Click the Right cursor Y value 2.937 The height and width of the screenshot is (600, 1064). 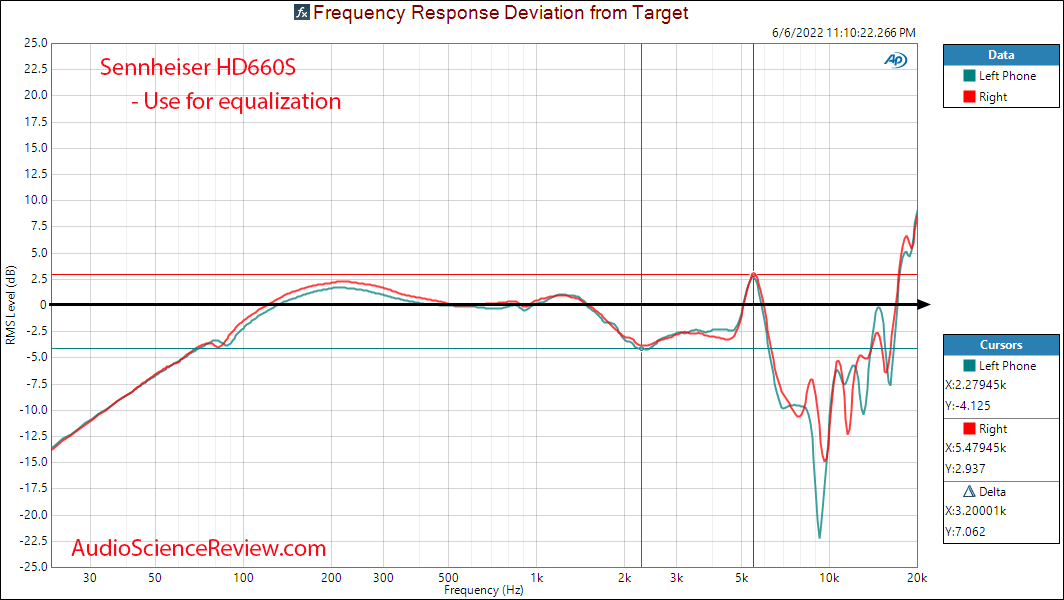[x=965, y=469]
